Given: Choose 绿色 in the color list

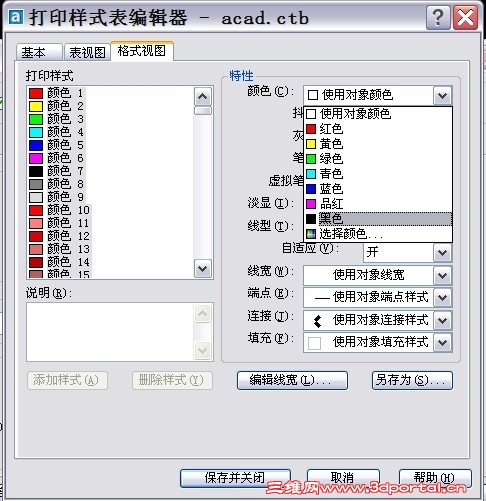Looking at the screenshot, I should 378,159.
